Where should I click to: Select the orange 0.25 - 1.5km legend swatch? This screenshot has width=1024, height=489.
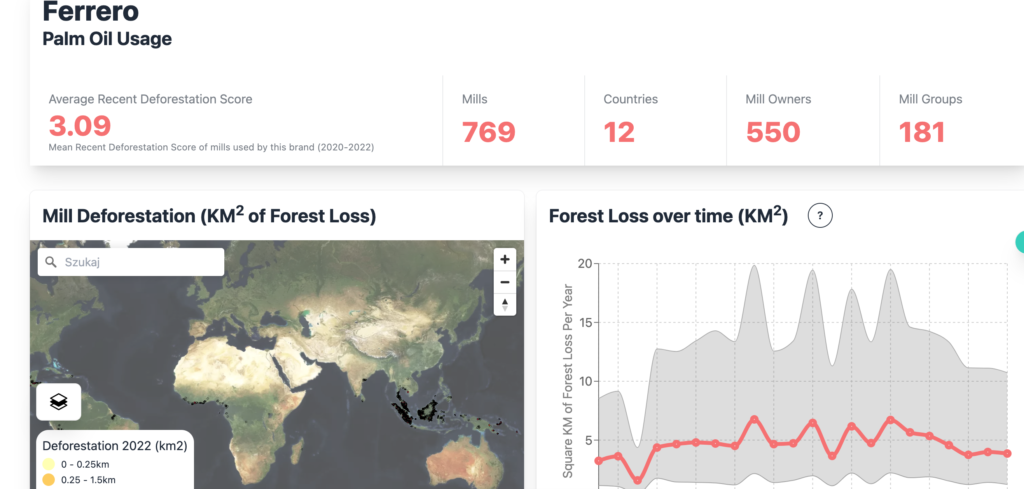(x=48, y=480)
